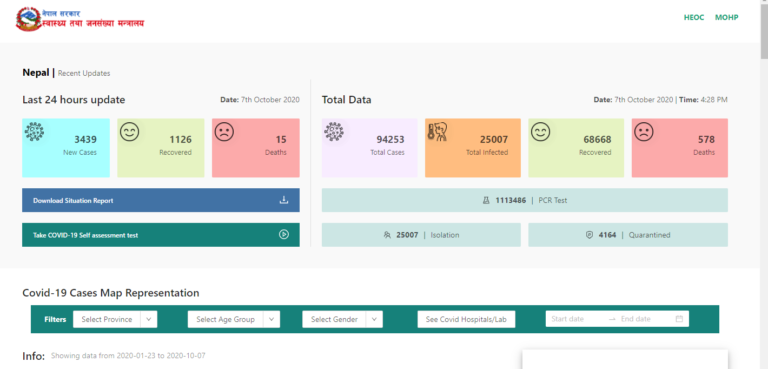Select the orange Total Infected 25007 card
The height and width of the screenshot is (369, 768).
(473, 148)
